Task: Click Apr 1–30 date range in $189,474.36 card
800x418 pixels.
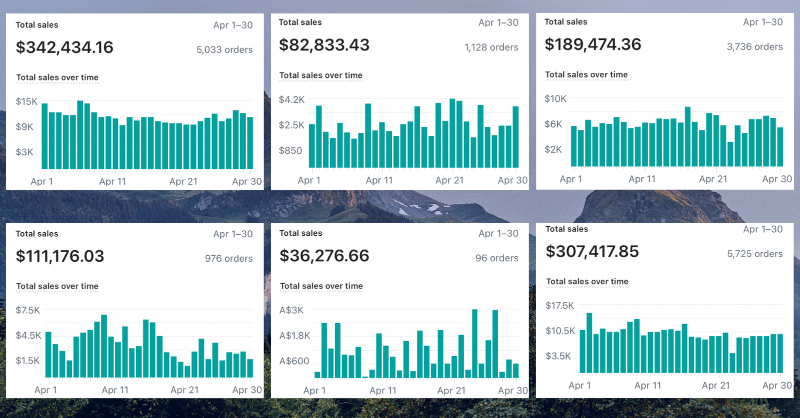Action: coord(763,22)
